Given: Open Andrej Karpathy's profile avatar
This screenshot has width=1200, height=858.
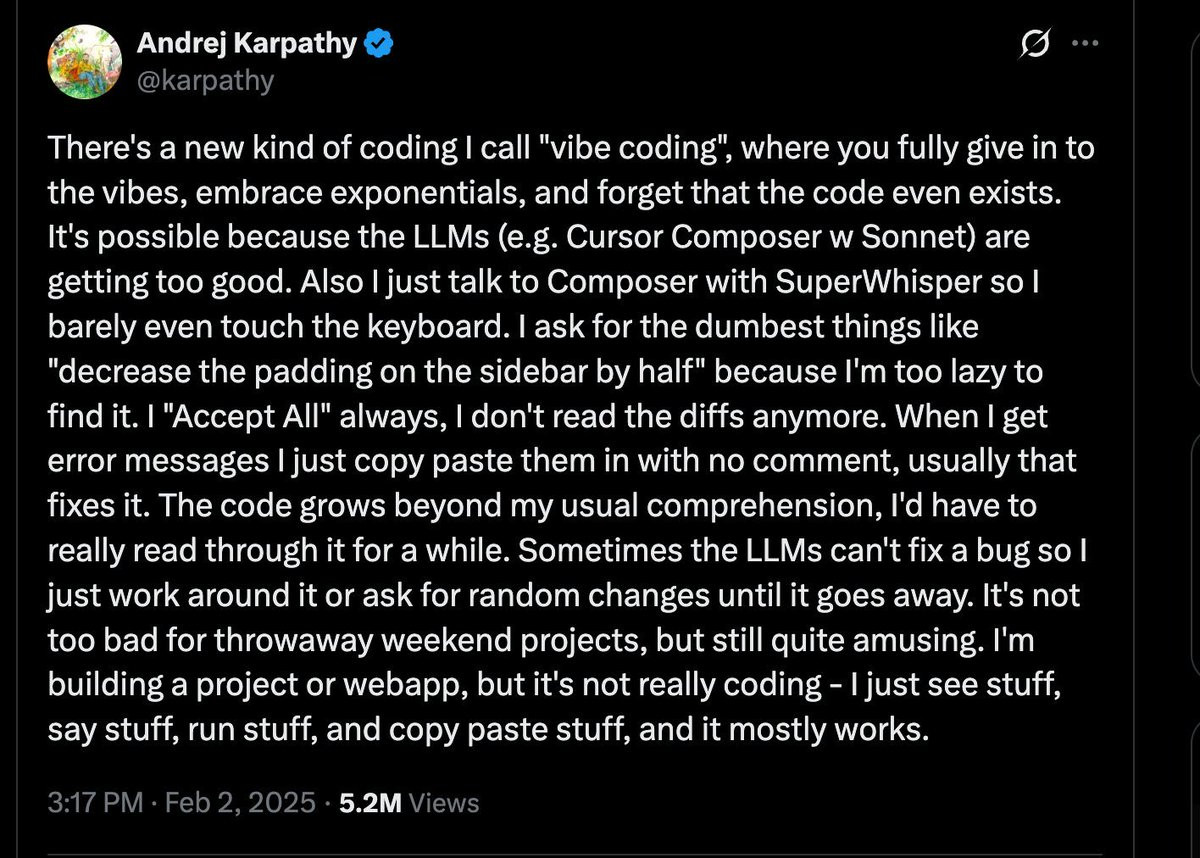Looking at the screenshot, I should tap(80, 62).
